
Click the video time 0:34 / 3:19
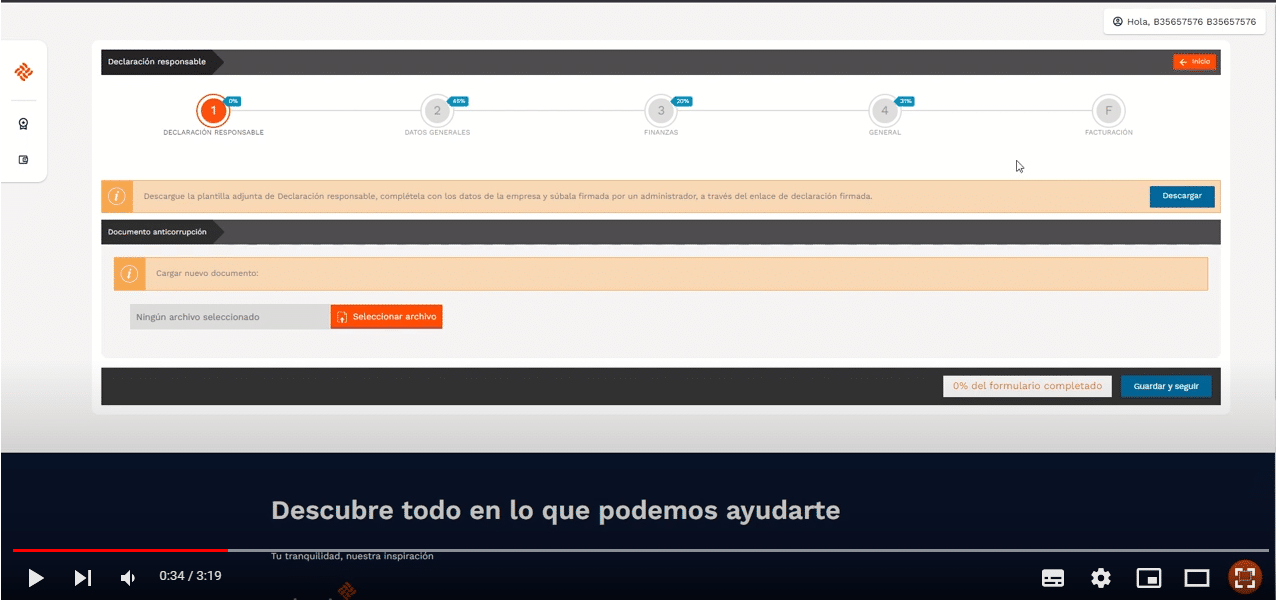[190, 577]
